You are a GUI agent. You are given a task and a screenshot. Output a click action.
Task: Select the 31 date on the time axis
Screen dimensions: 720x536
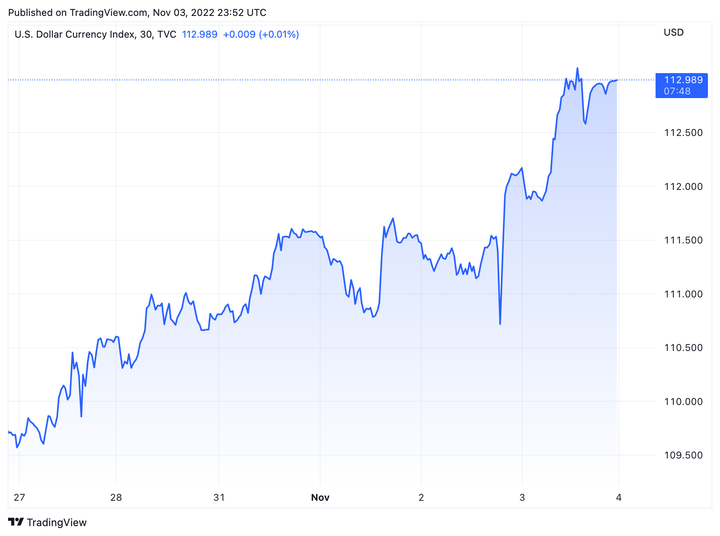[x=220, y=497]
